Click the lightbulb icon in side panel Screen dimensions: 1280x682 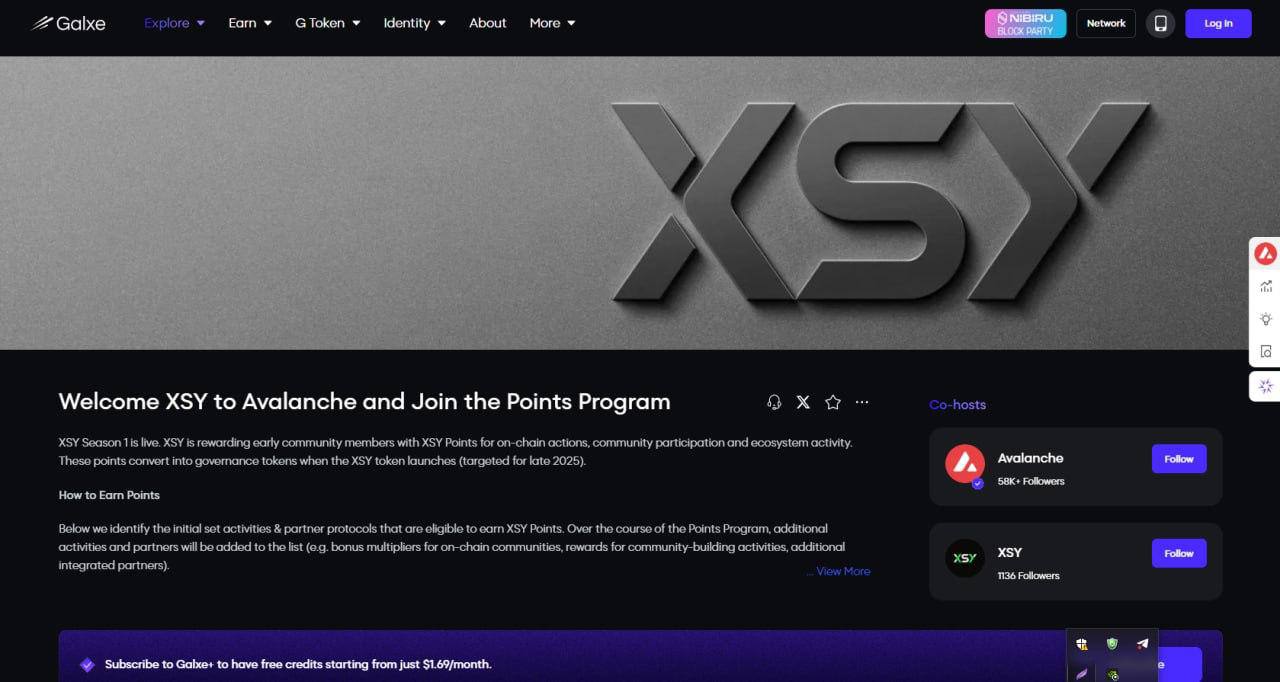point(1265,319)
